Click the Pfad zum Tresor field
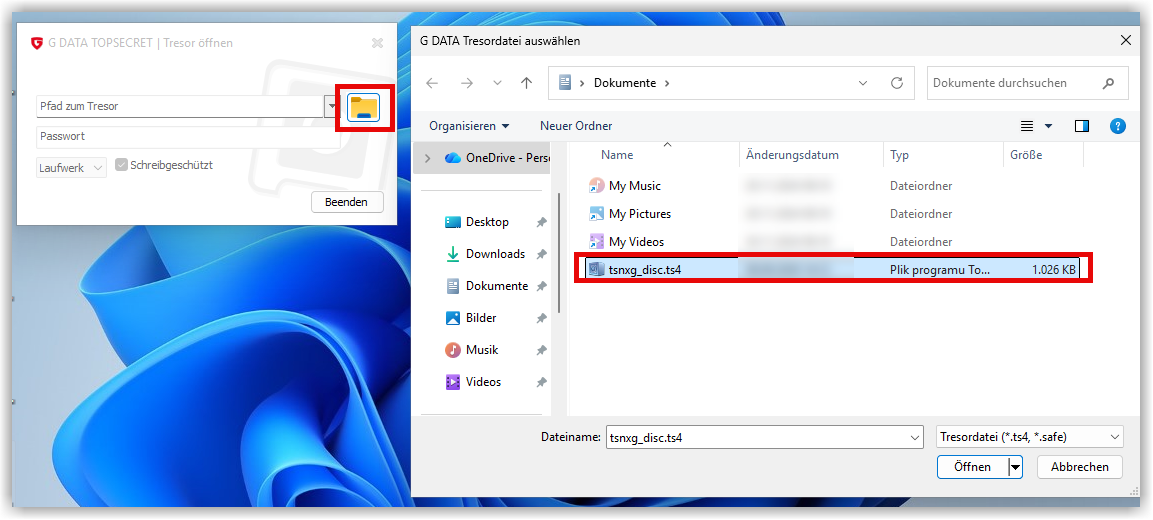The width and height of the screenshot is (1153, 520). coord(179,107)
